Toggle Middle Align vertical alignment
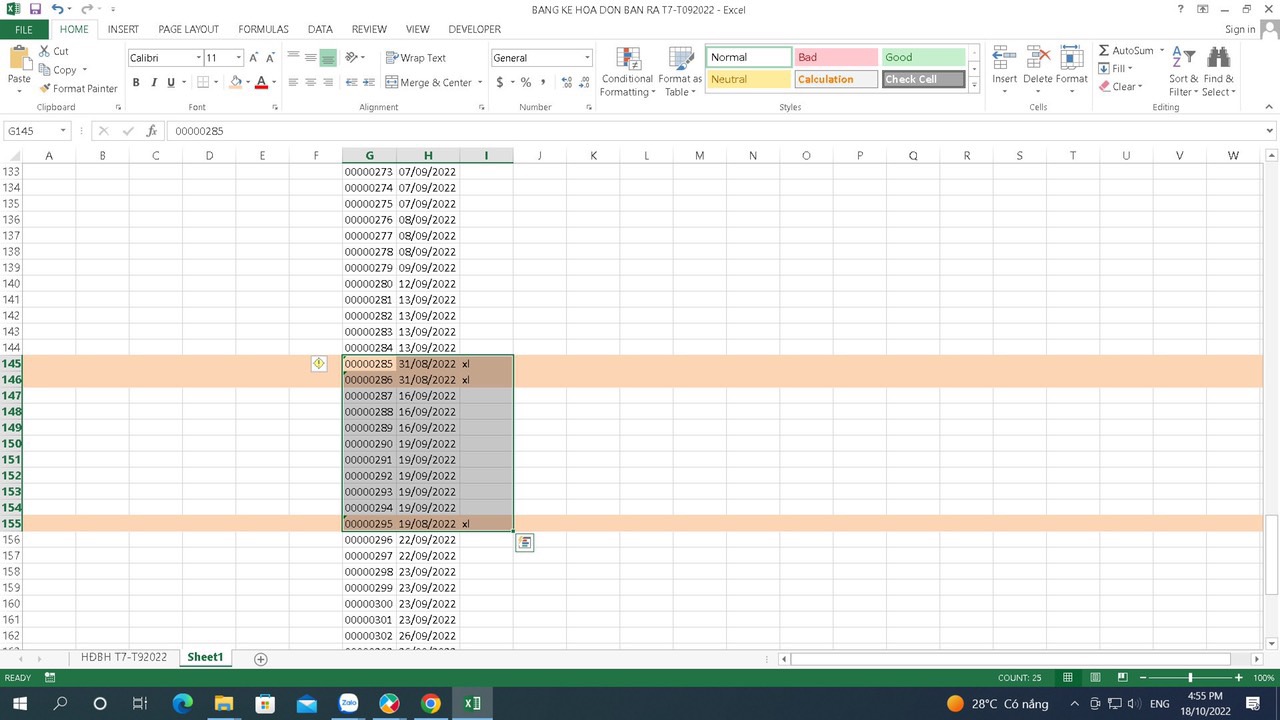The height and width of the screenshot is (720, 1280). (x=310, y=58)
